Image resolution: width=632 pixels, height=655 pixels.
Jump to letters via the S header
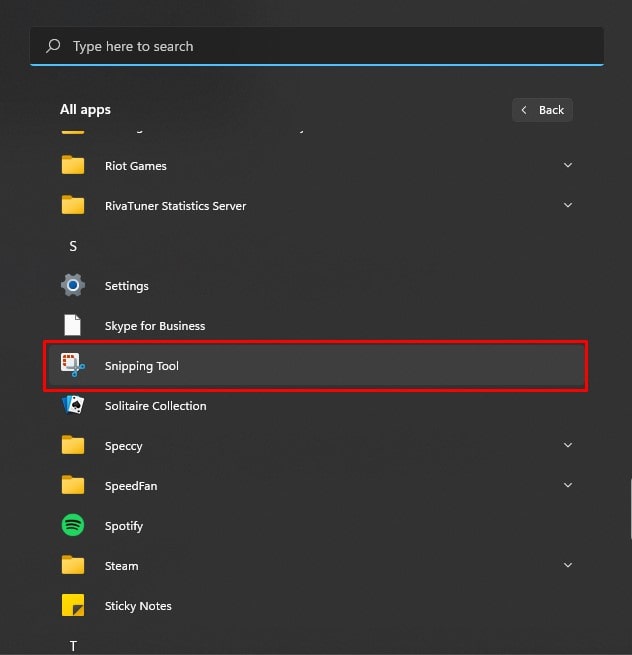coord(73,246)
